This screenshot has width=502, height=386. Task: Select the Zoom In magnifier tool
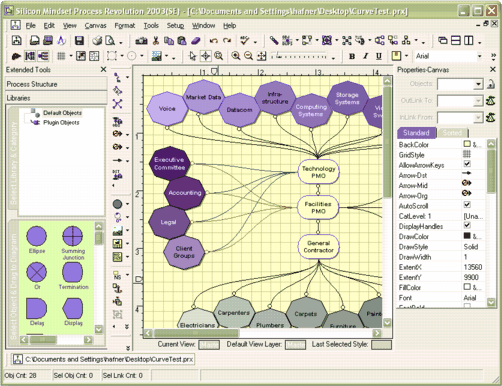tap(236, 56)
